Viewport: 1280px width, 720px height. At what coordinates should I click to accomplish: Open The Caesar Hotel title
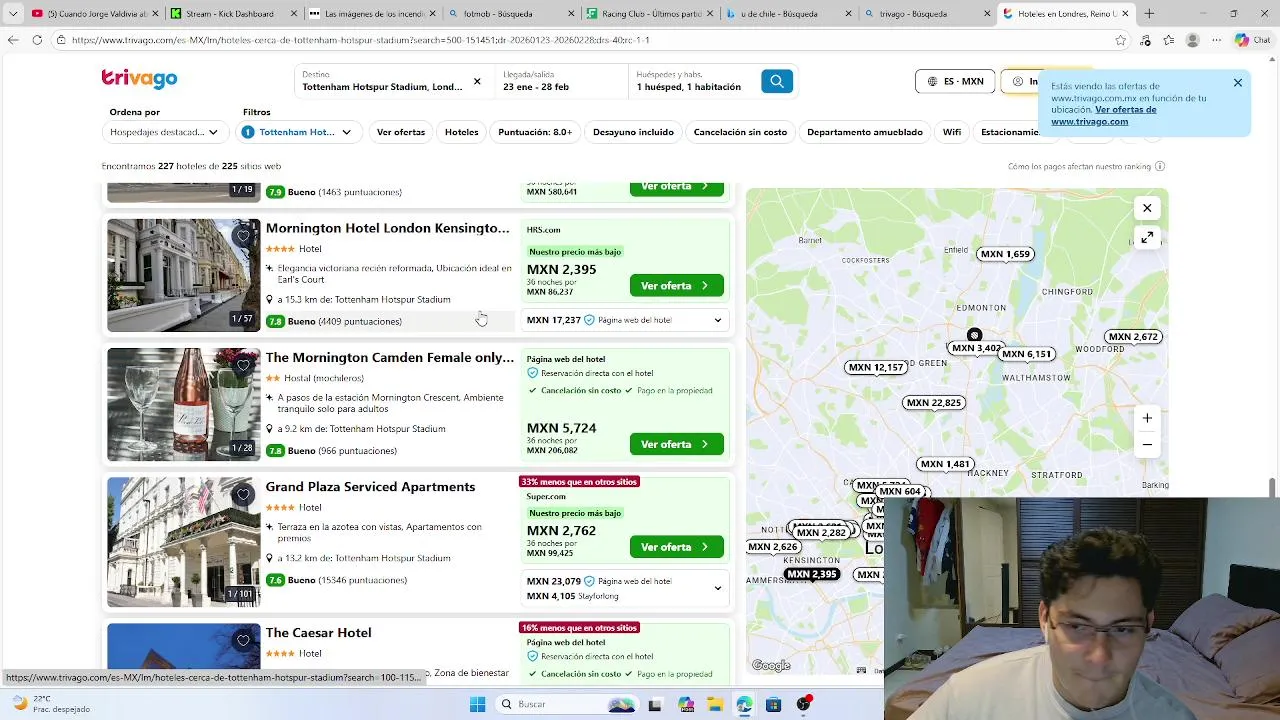pyautogui.click(x=318, y=633)
